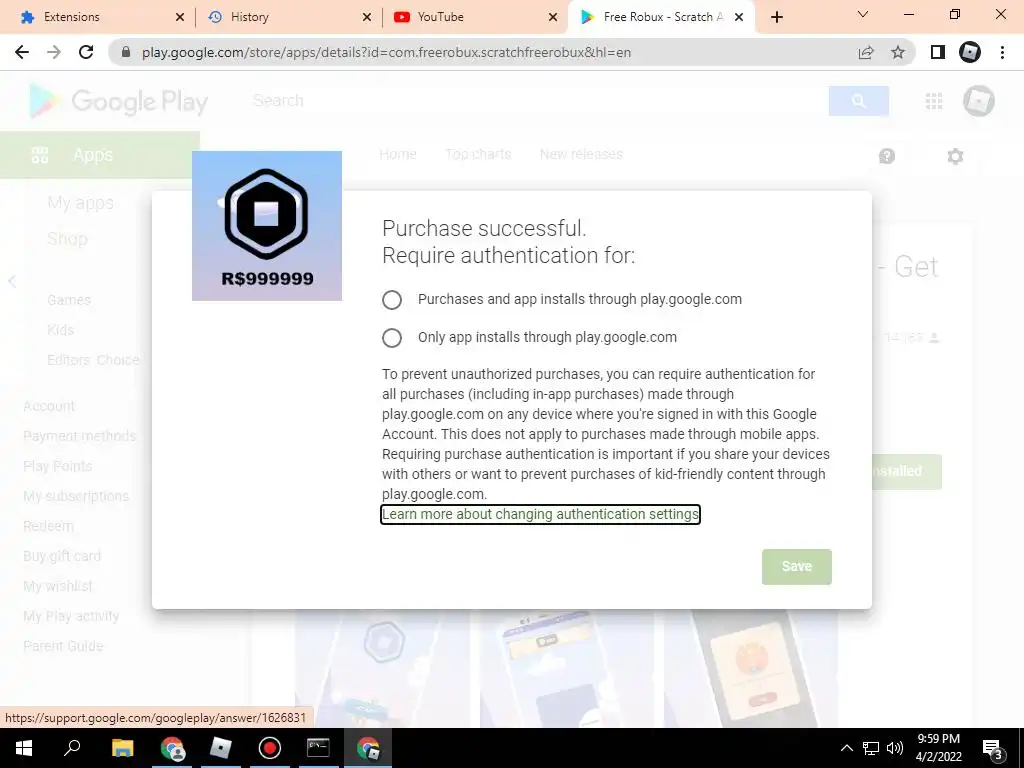This screenshot has height=768, width=1024.
Task: Select 'Purchases and app installs' radio option
Action: click(392, 300)
